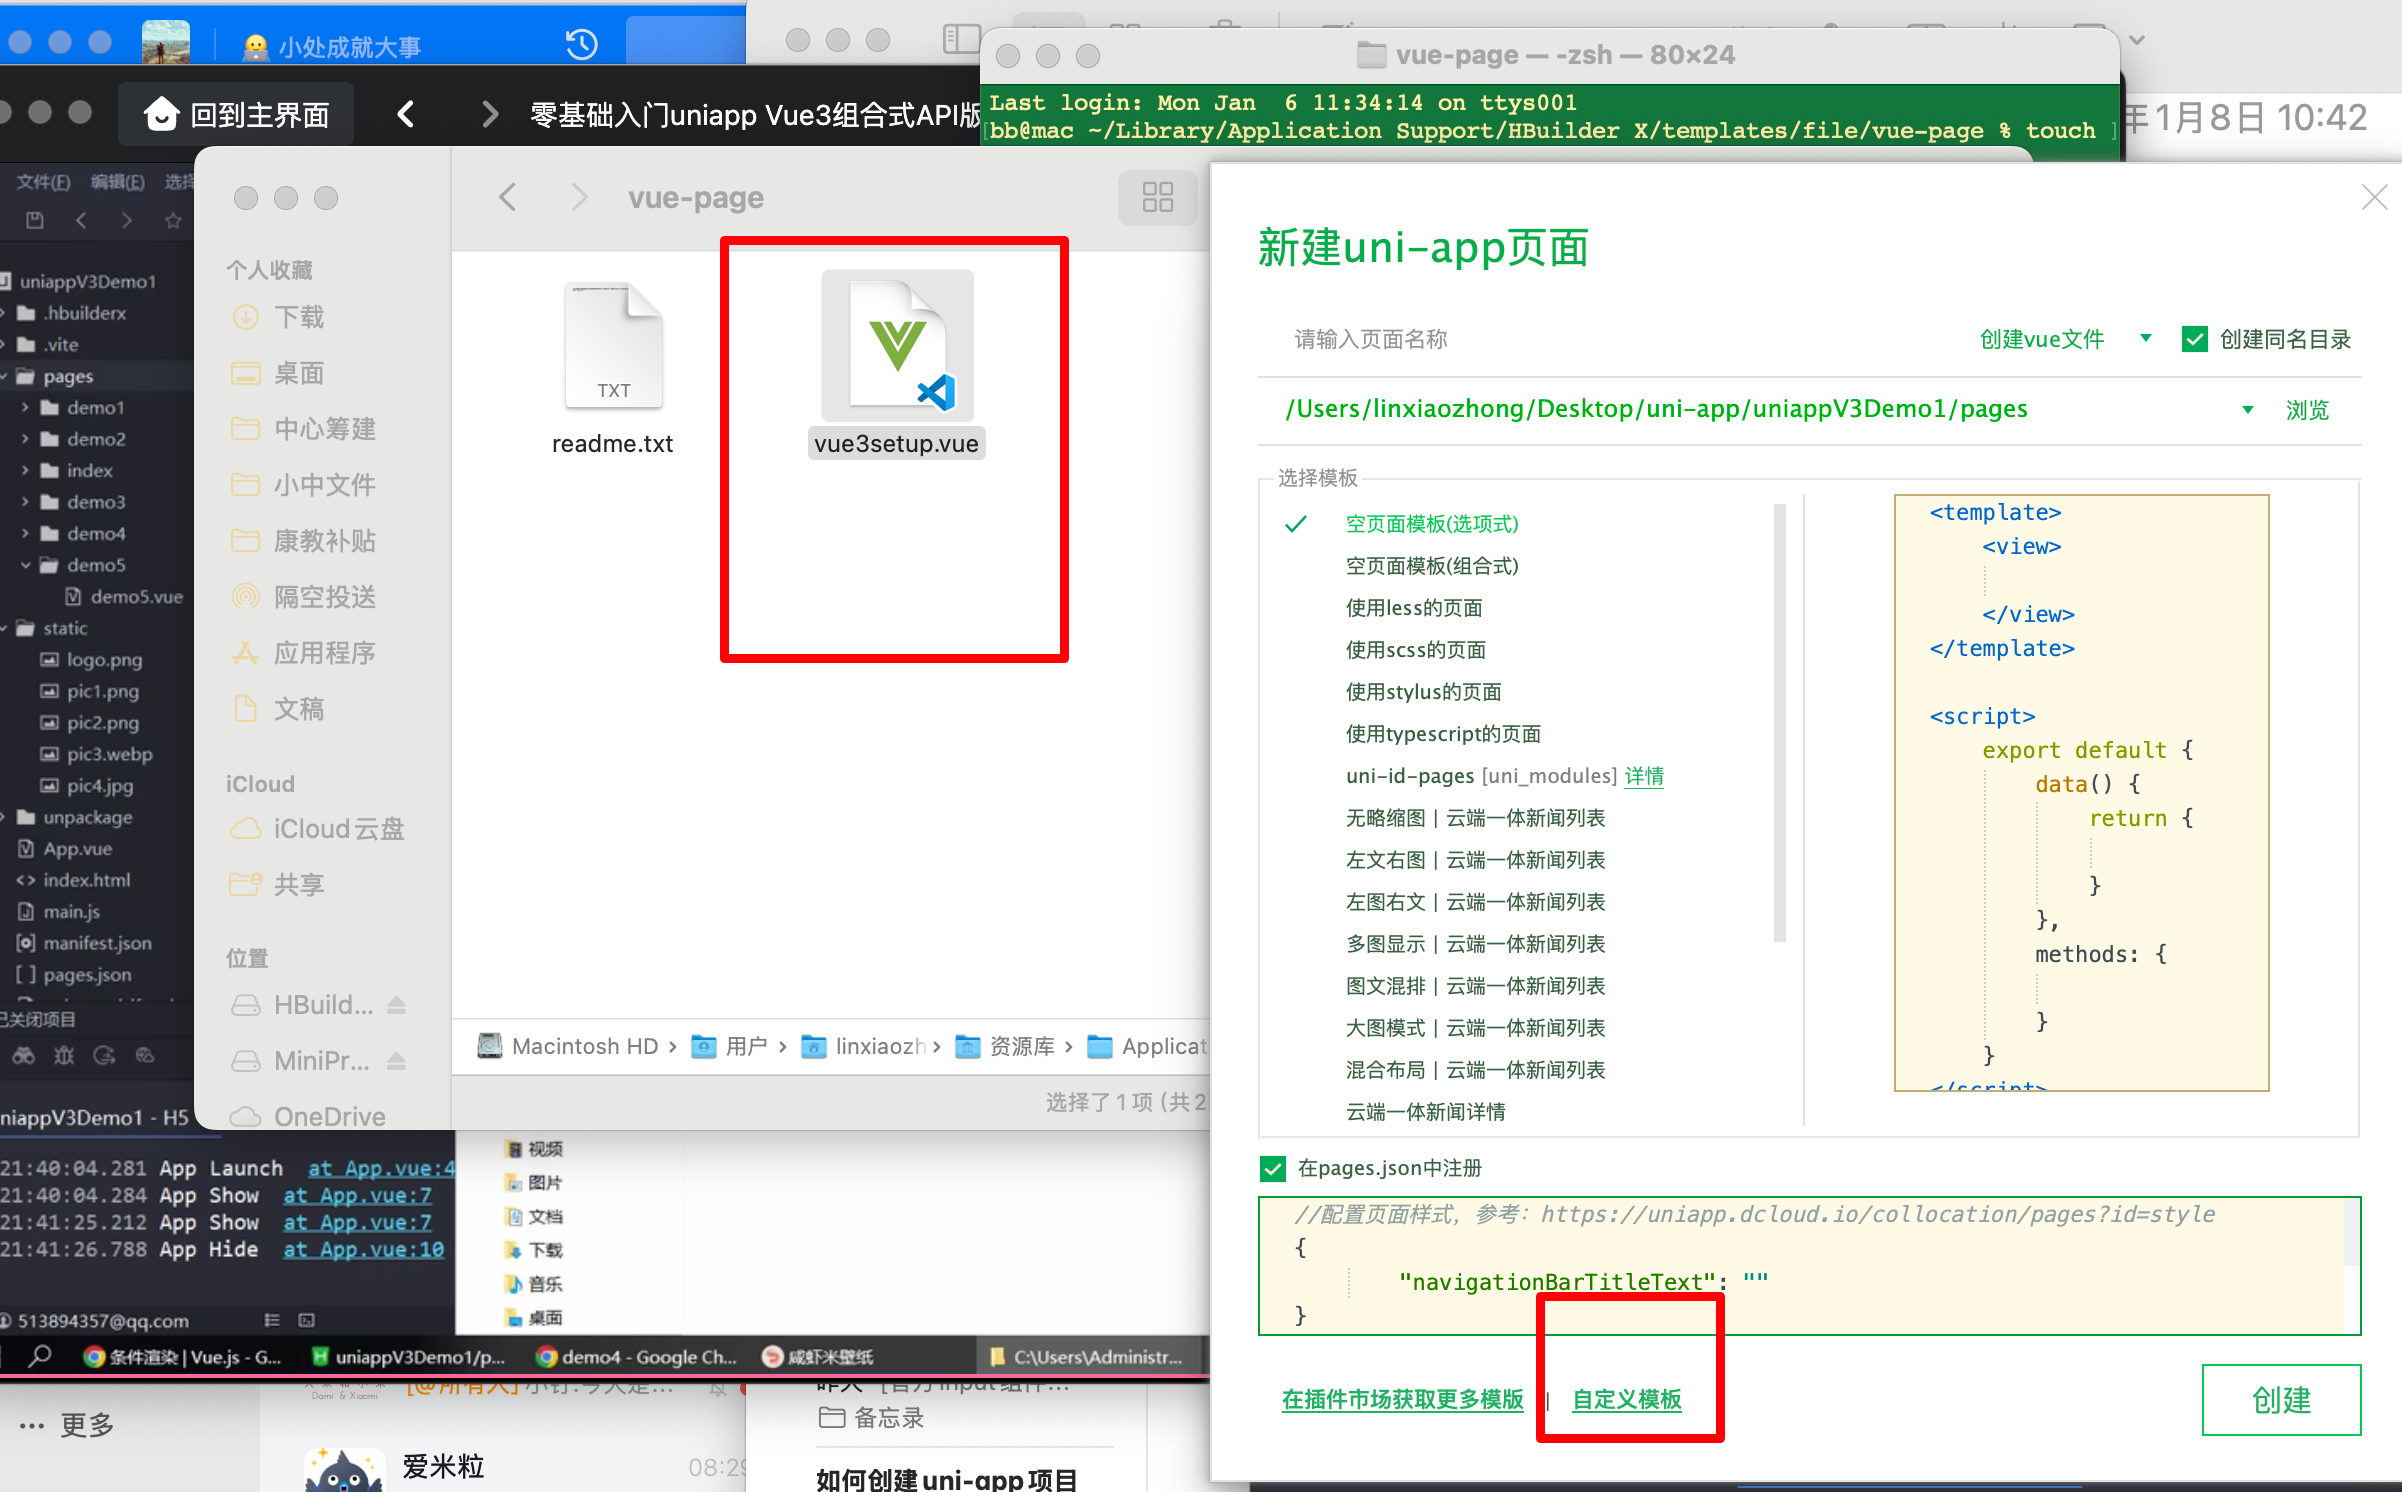Expand demo3 folder in HBuilder tree
The image size is (2402, 1492).
tap(25, 502)
